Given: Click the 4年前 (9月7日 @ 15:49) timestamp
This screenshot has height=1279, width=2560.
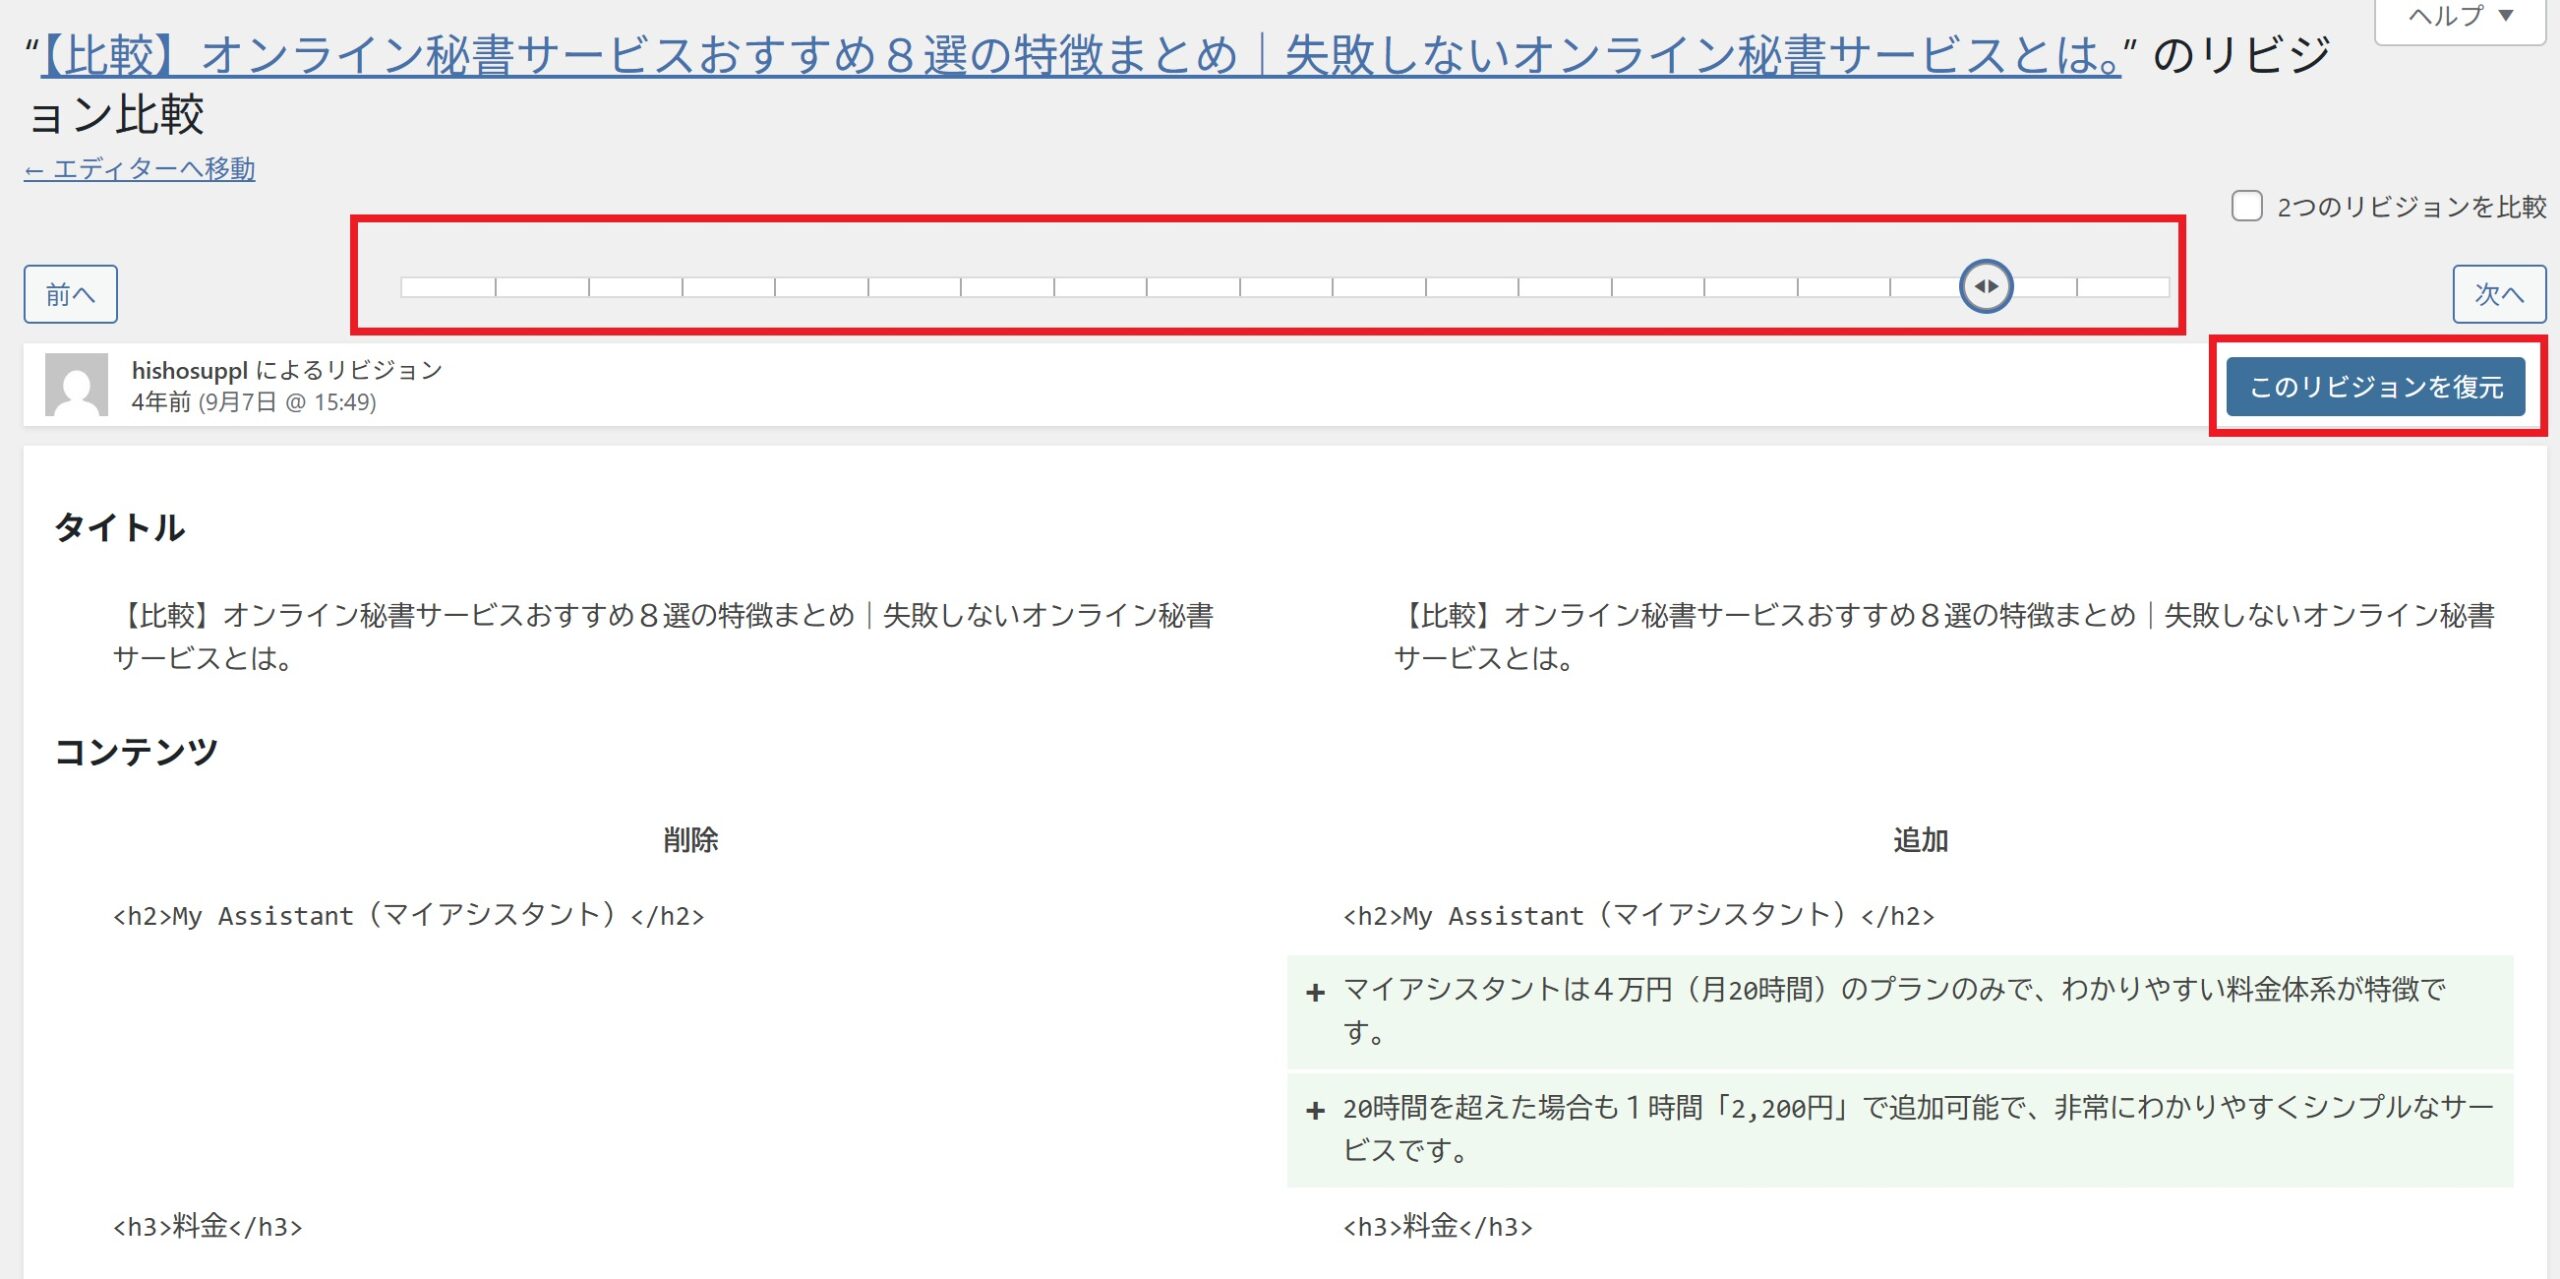Looking at the screenshot, I should click(x=254, y=402).
